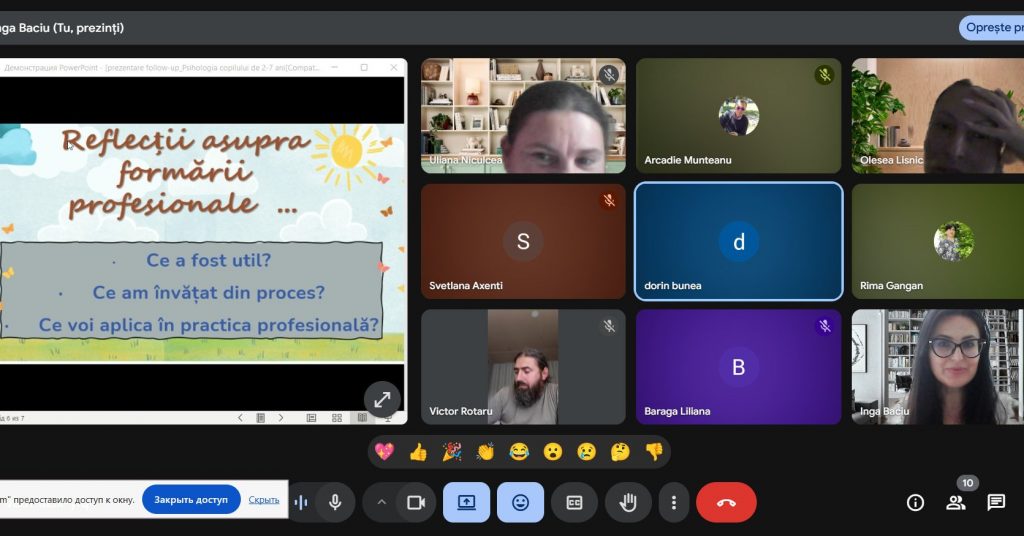This screenshot has height=536, width=1024.
Task: Open the three-dot more options menu
Action: click(674, 502)
